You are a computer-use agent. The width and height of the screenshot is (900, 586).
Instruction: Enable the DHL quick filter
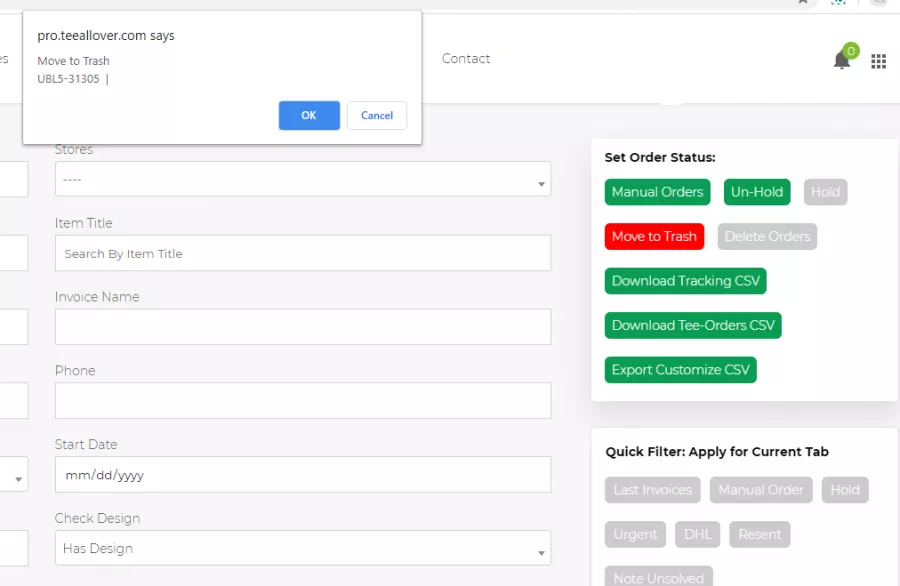[697, 534]
